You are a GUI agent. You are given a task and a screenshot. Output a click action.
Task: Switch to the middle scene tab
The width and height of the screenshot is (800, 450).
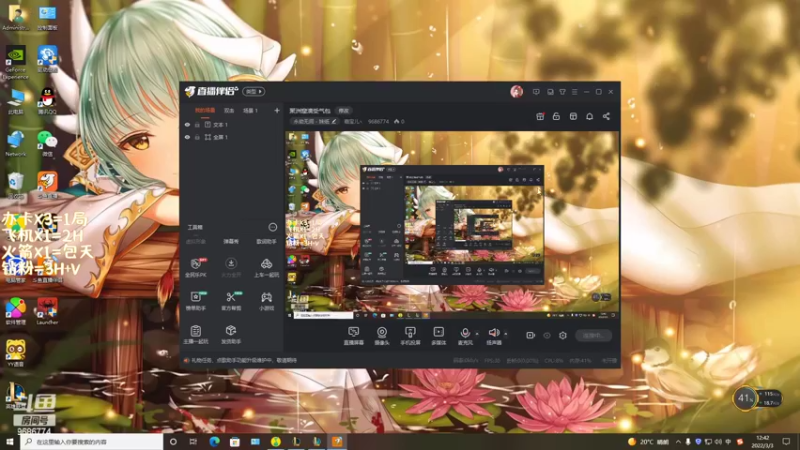pos(229,111)
